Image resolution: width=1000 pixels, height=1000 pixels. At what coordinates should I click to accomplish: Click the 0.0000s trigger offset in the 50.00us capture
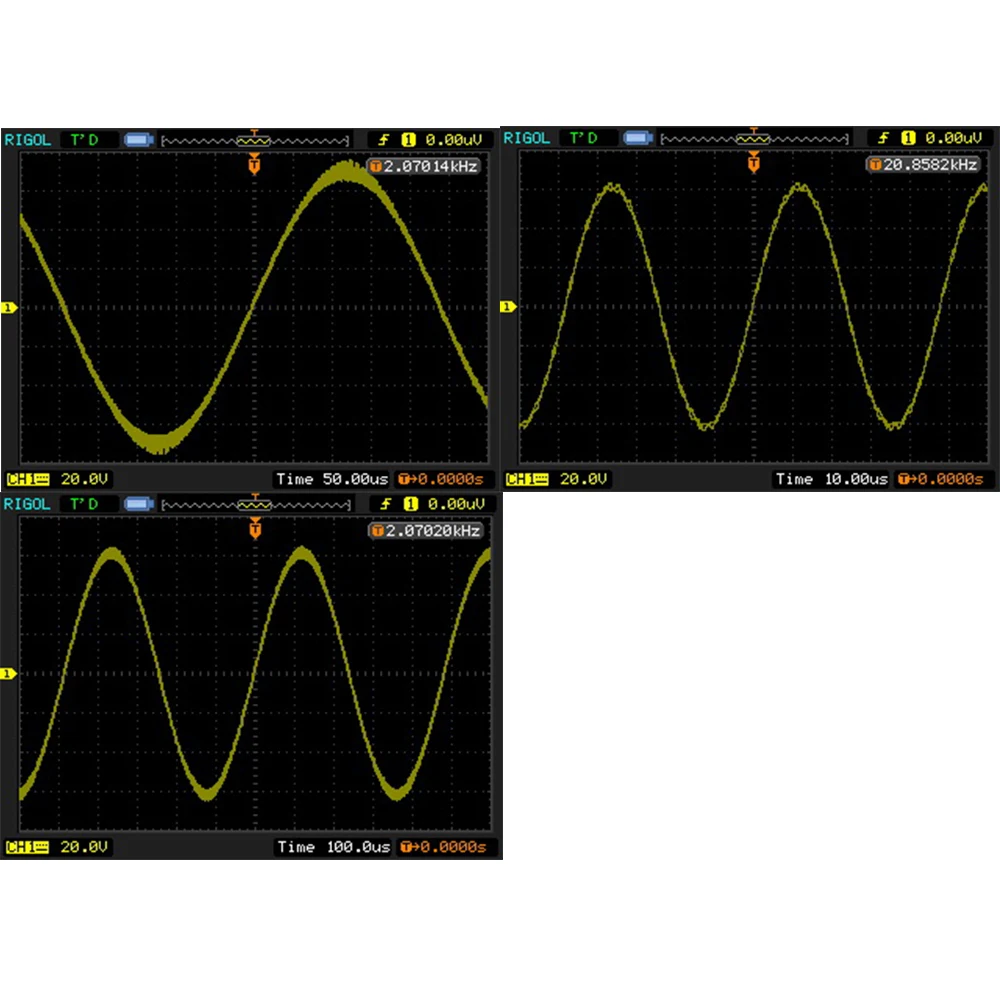441,479
